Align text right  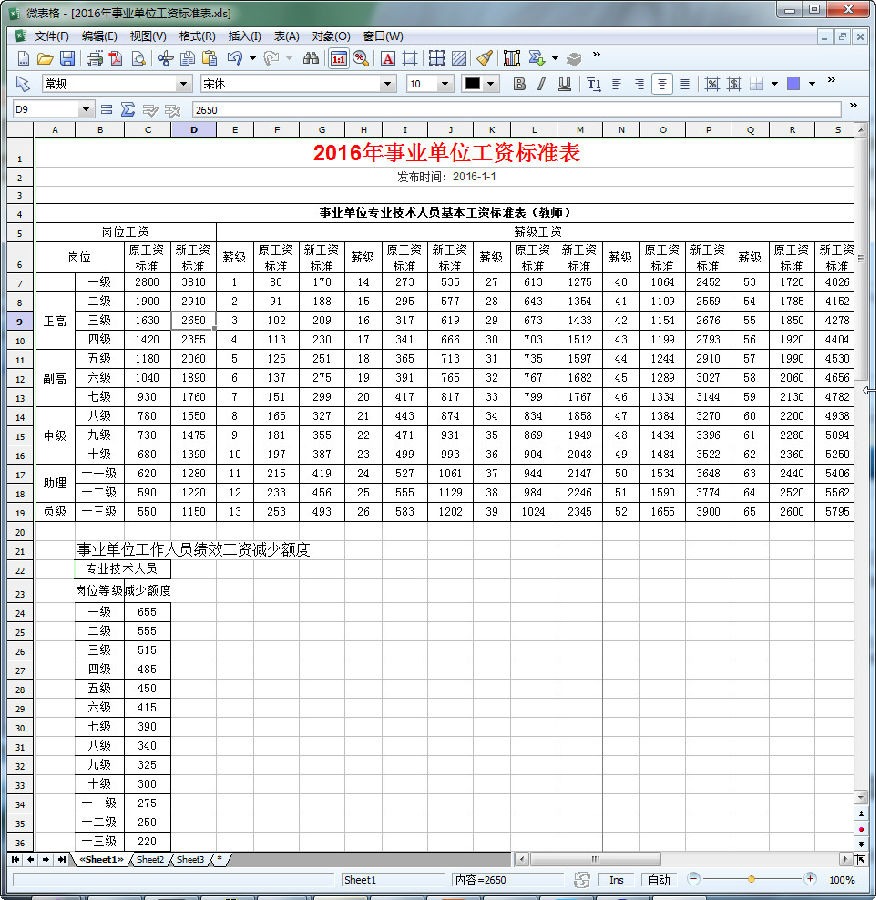639,84
